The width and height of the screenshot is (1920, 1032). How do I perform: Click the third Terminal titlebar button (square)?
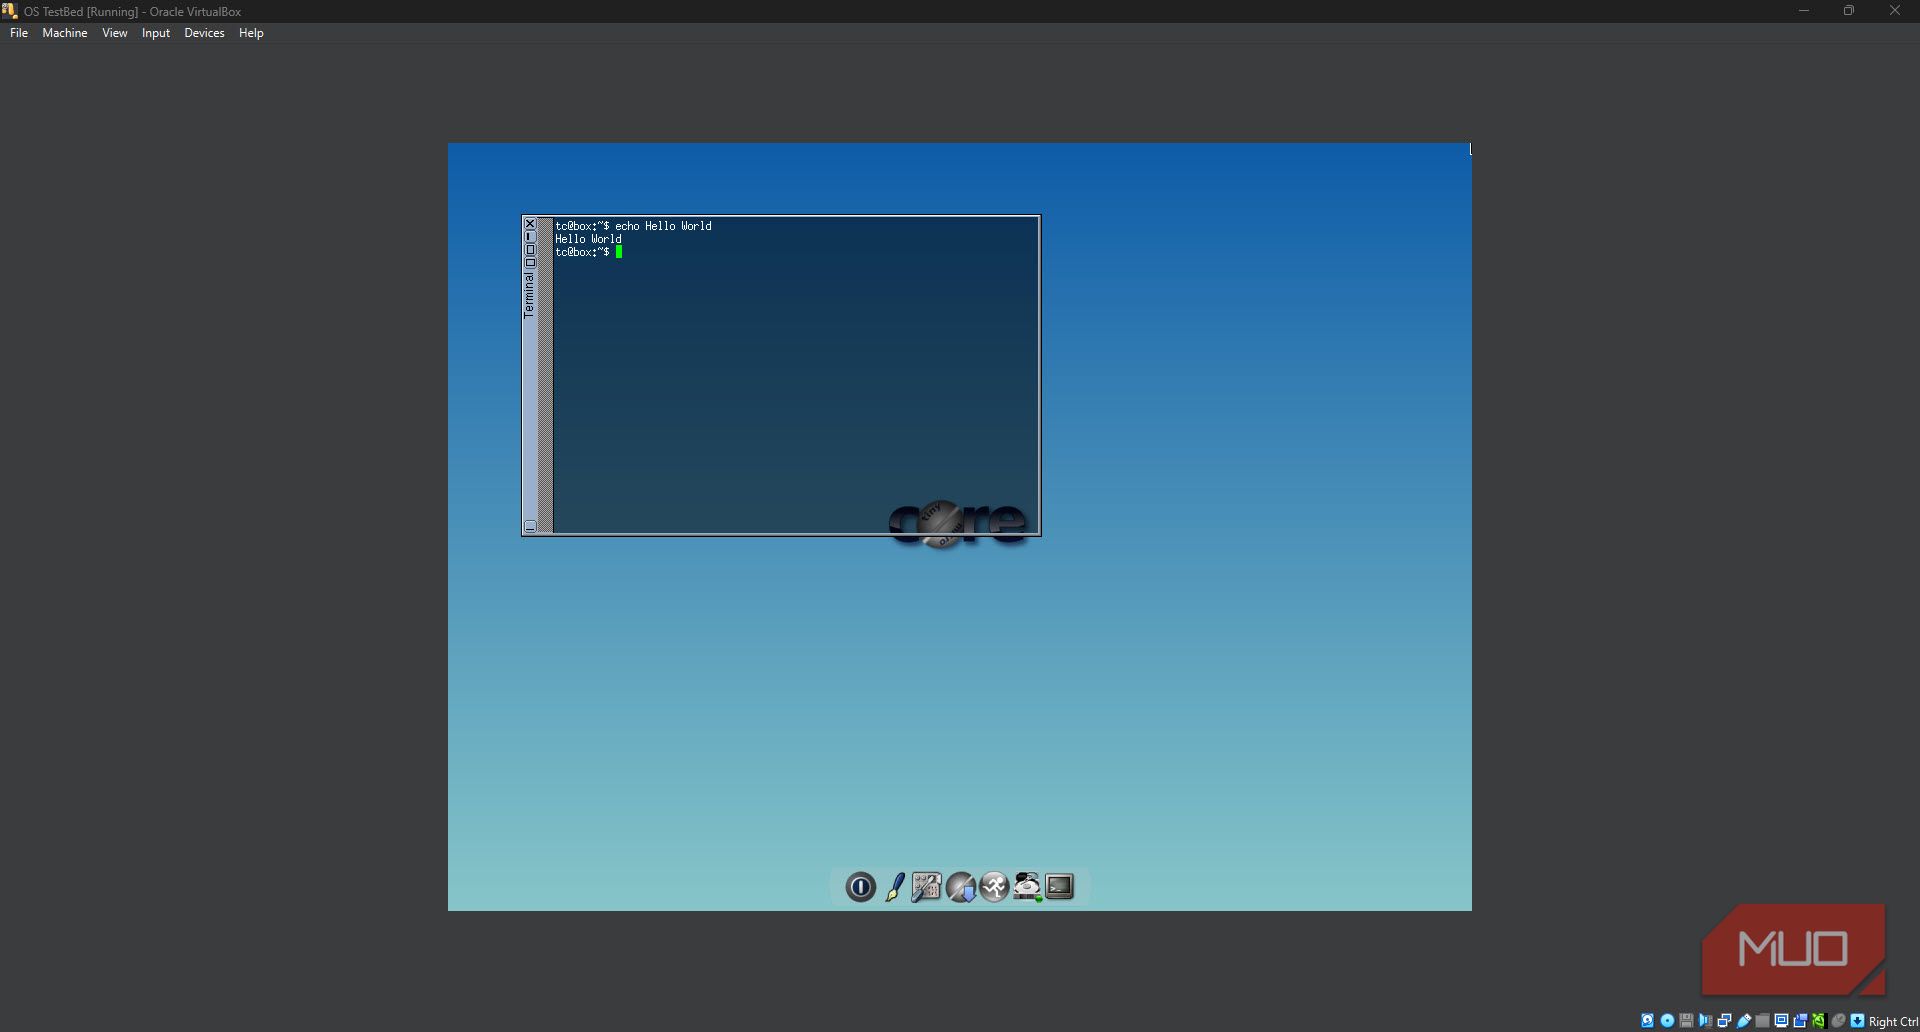(x=530, y=250)
